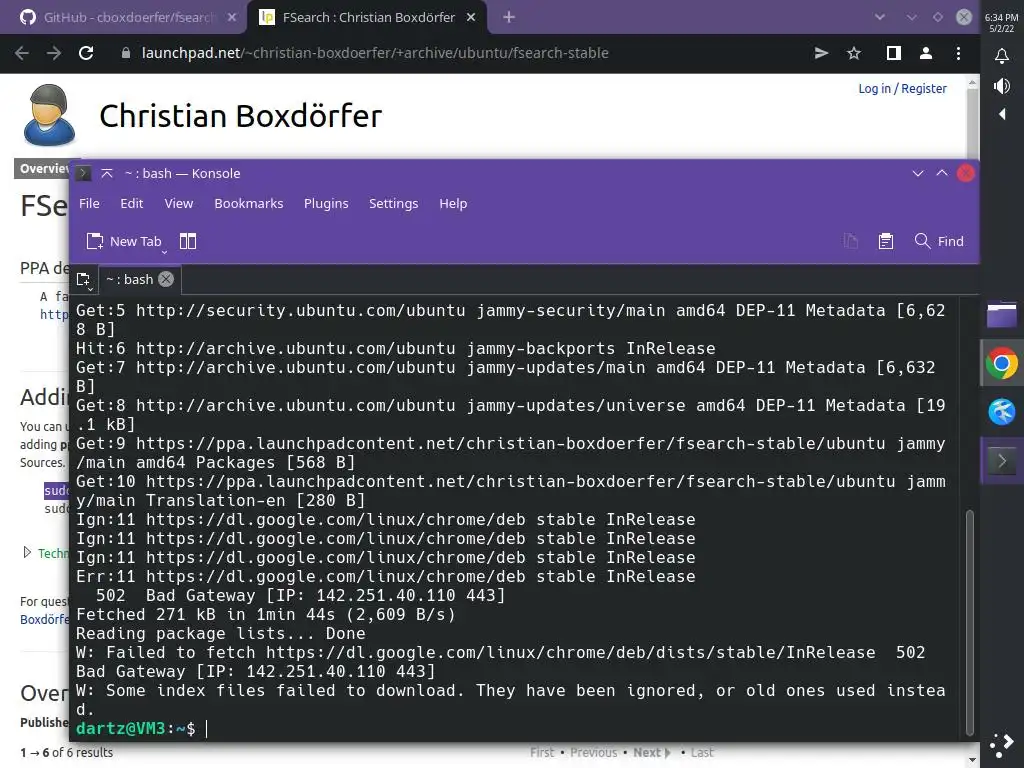Open Konsole Edit menu
1024x768 pixels.
131,203
